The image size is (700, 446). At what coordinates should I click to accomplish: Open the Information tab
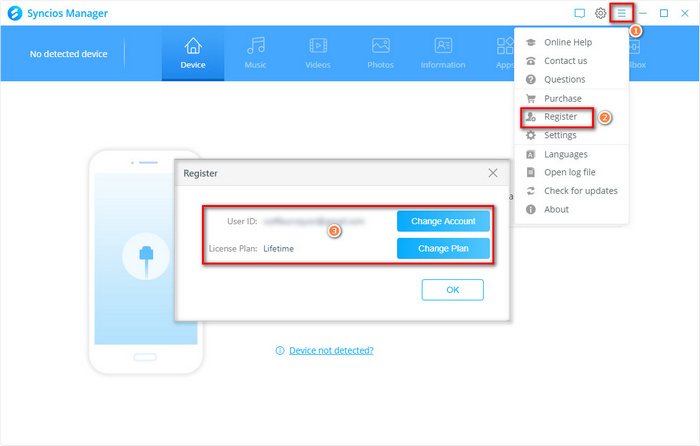pyautogui.click(x=443, y=53)
